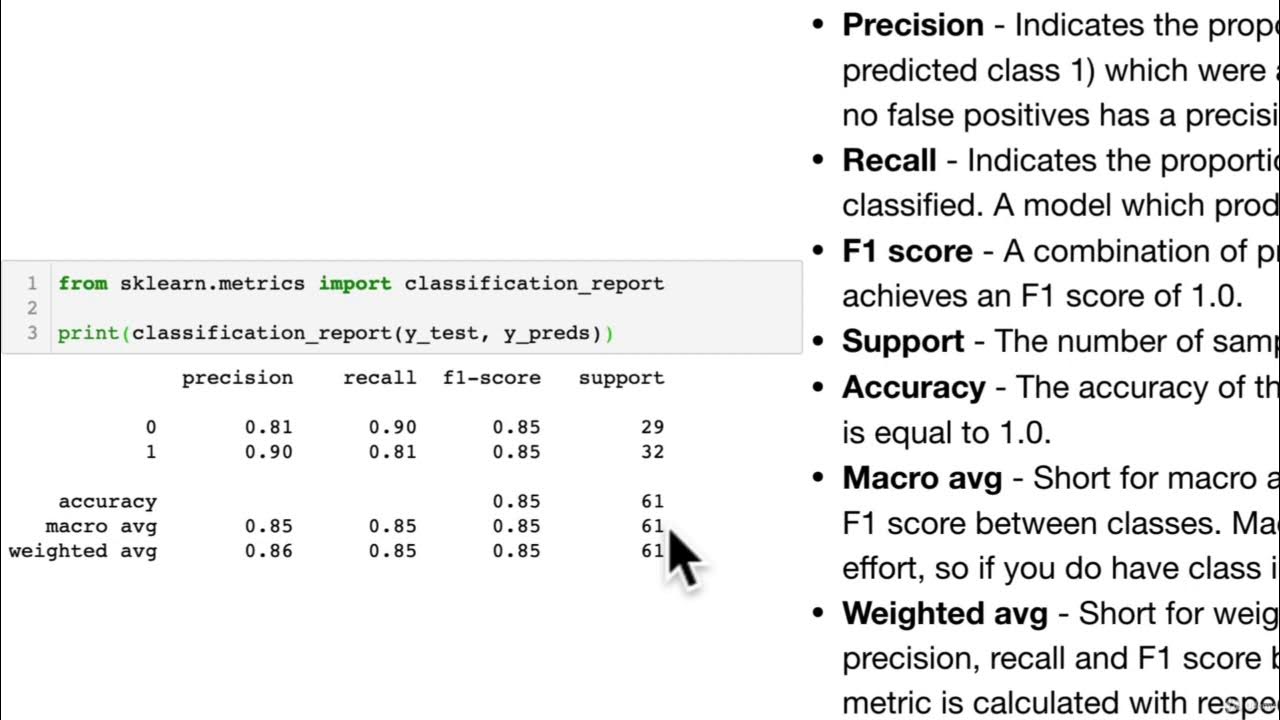Screen dimensions: 1280x720
Task: Click the import line of the code cell
Action: pyautogui.click(x=360, y=283)
